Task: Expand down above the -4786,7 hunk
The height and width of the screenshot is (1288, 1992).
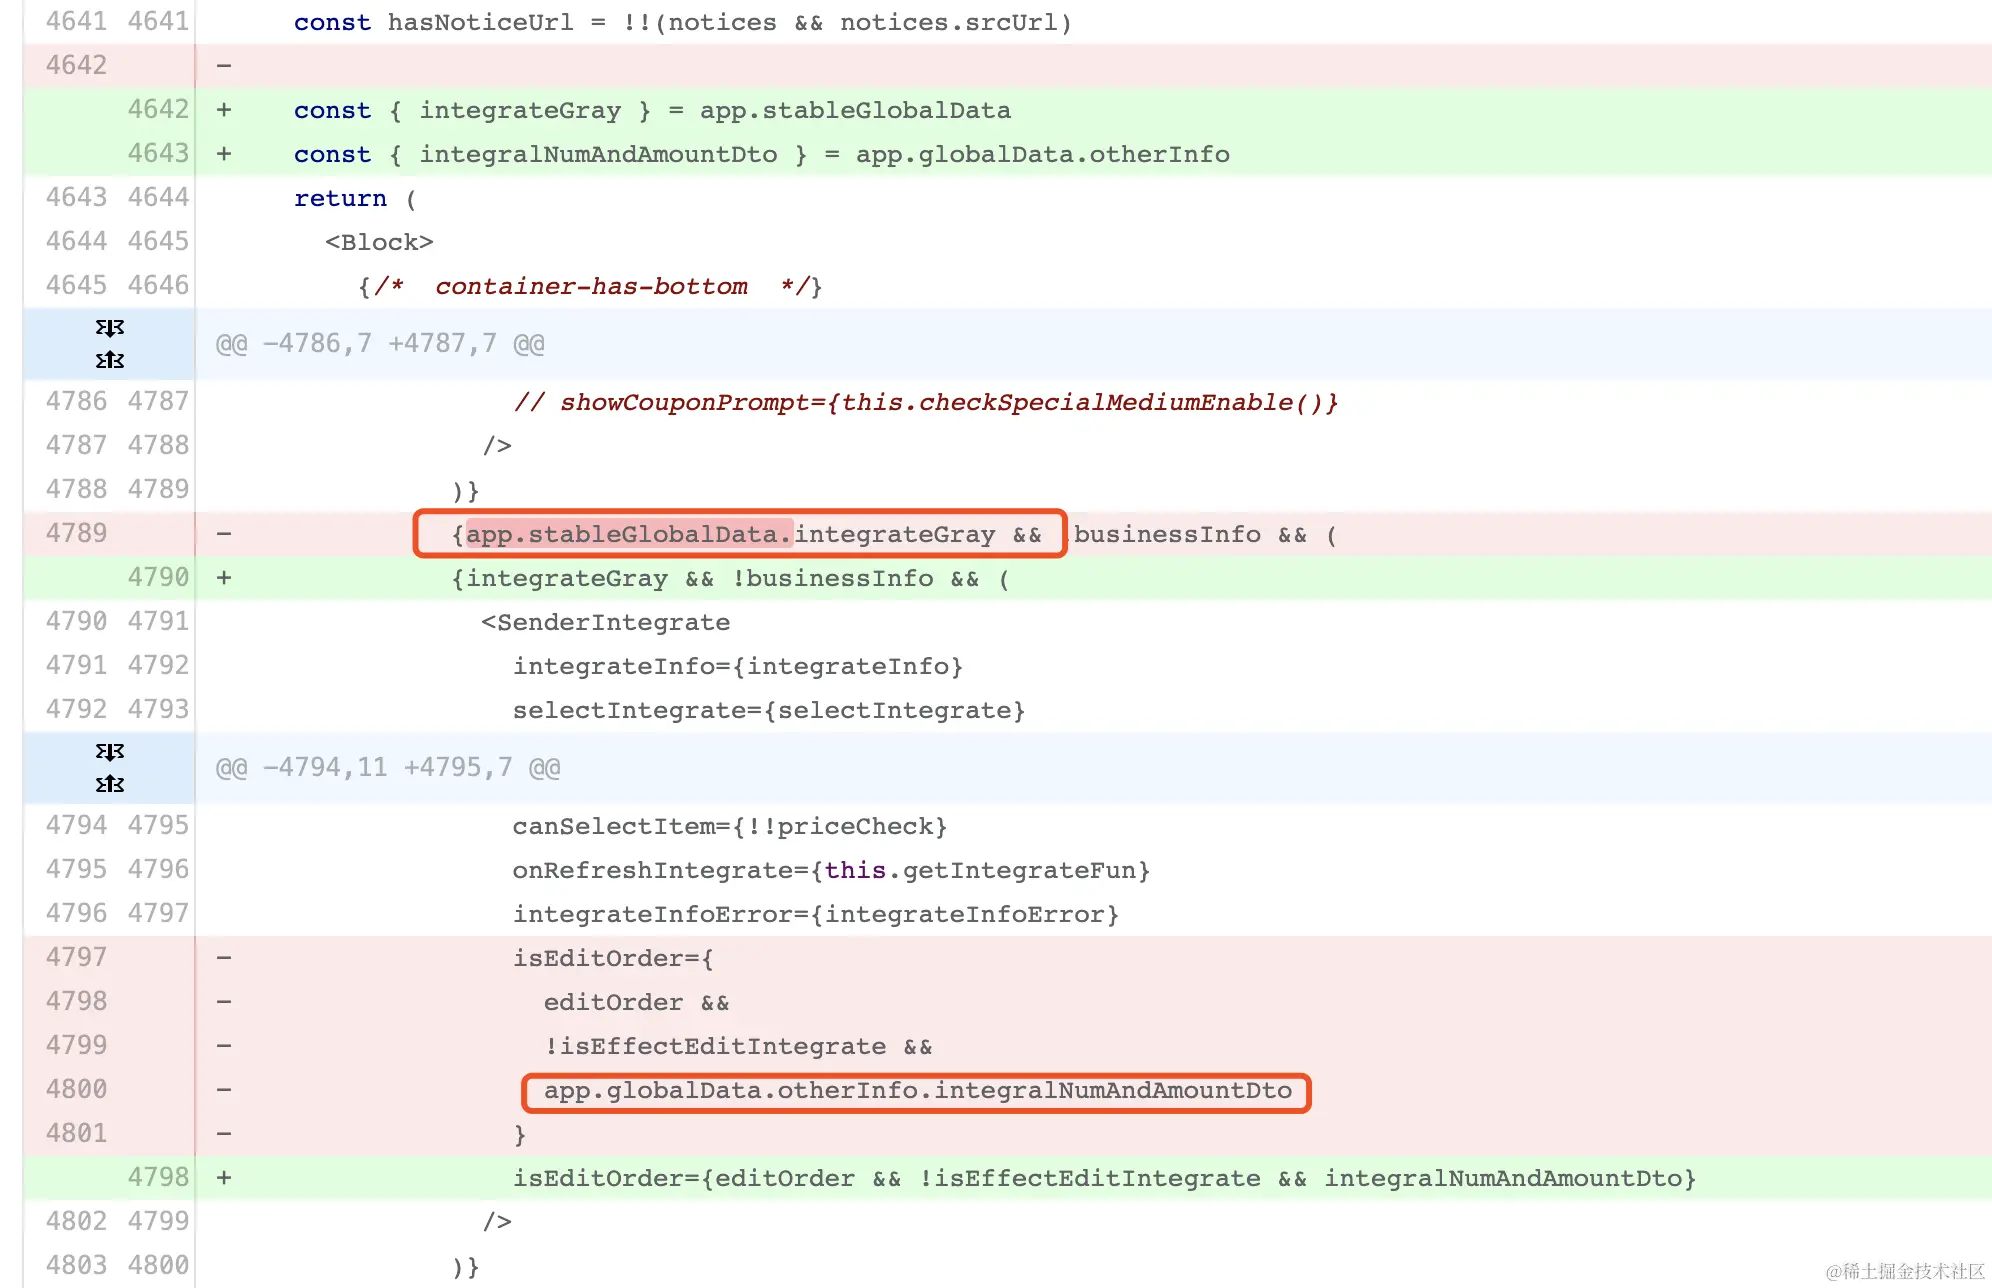Action: click(x=110, y=328)
